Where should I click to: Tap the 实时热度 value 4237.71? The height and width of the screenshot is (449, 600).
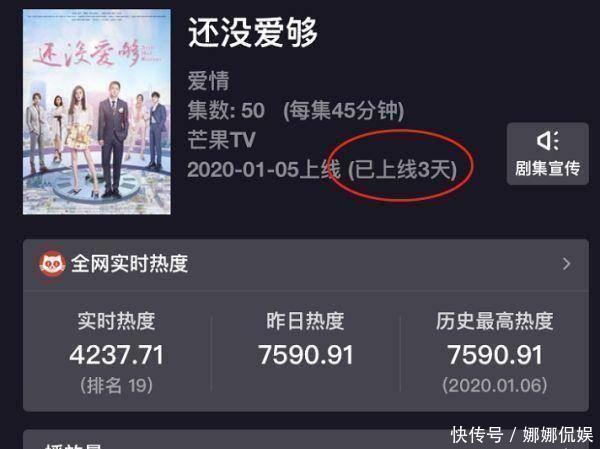pos(117,355)
